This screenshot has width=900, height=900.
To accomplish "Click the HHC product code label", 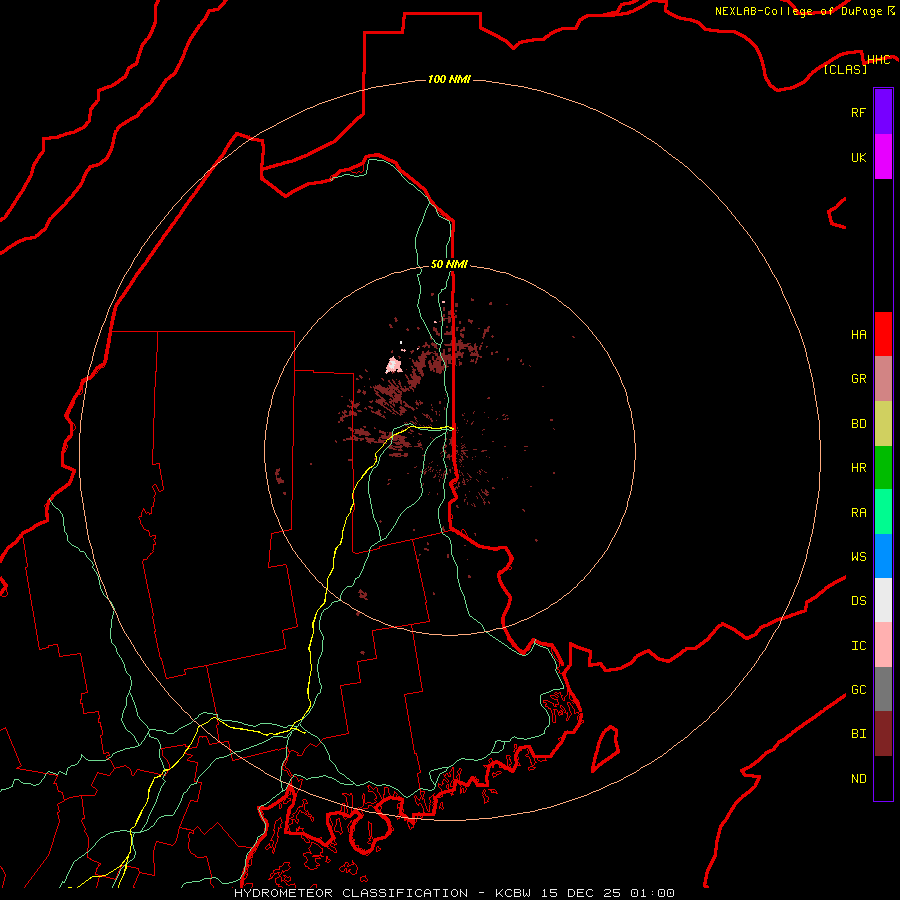I will (878, 60).
